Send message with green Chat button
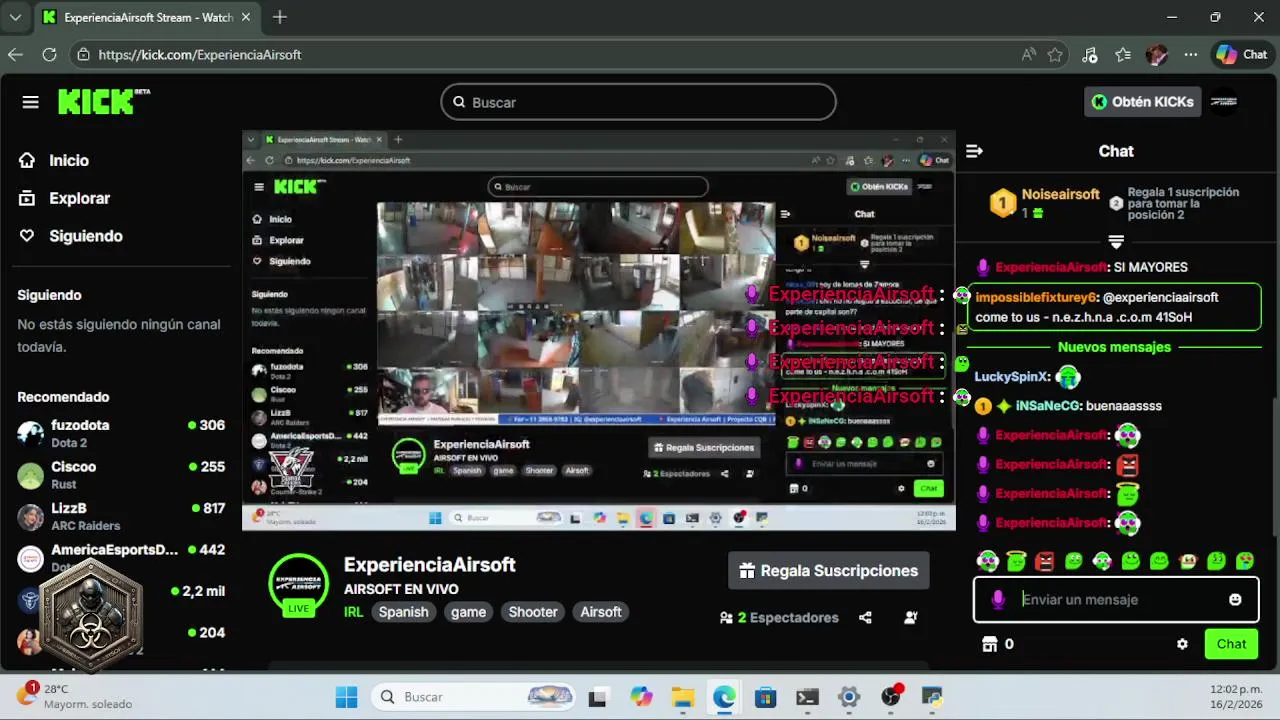This screenshot has height=720, width=1280. pos(1231,644)
